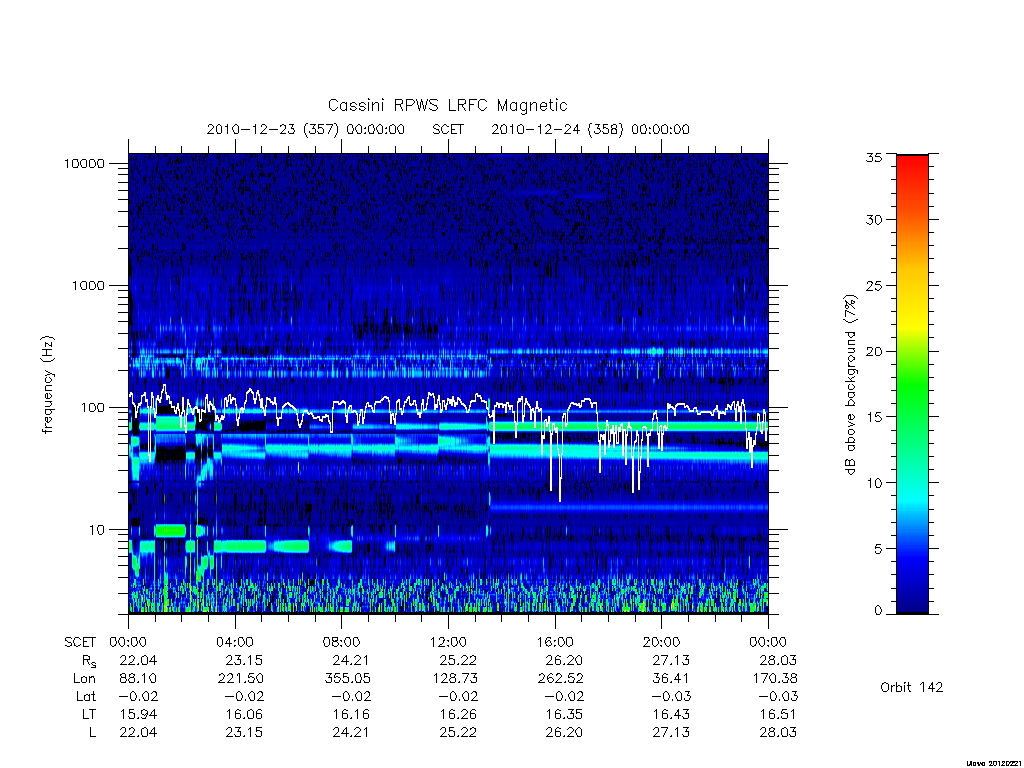This screenshot has height=768, width=1024.
Task: Click the 1000 Hz frequency axis label
Action: (x=88, y=285)
